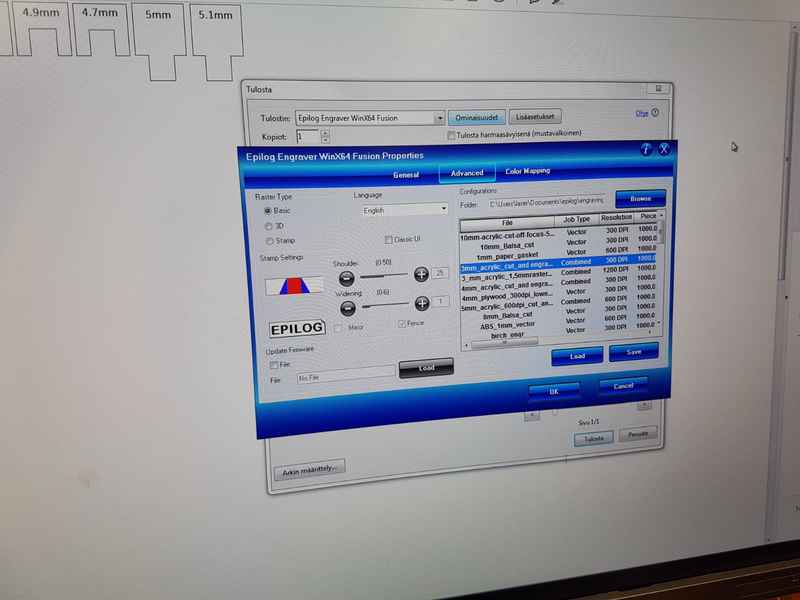The width and height of the screenshot is (800, 600).
Task: Increase Widening with the plus icon
Action: 422,304
